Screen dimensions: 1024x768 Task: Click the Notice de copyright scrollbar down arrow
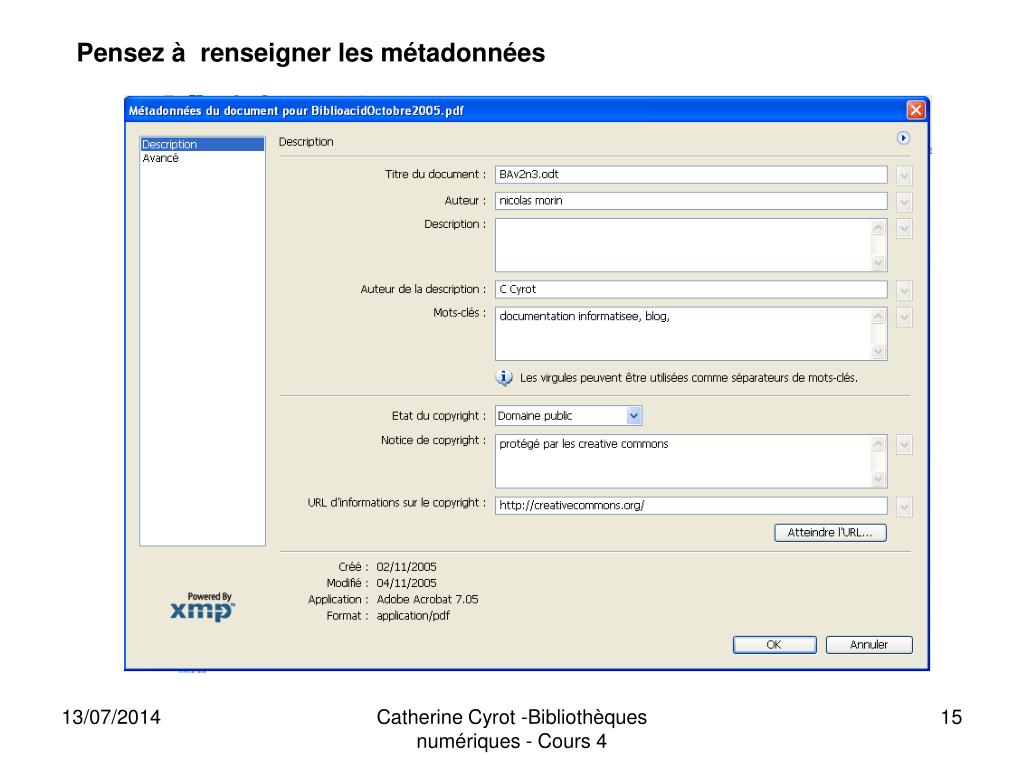coord(878,479)
